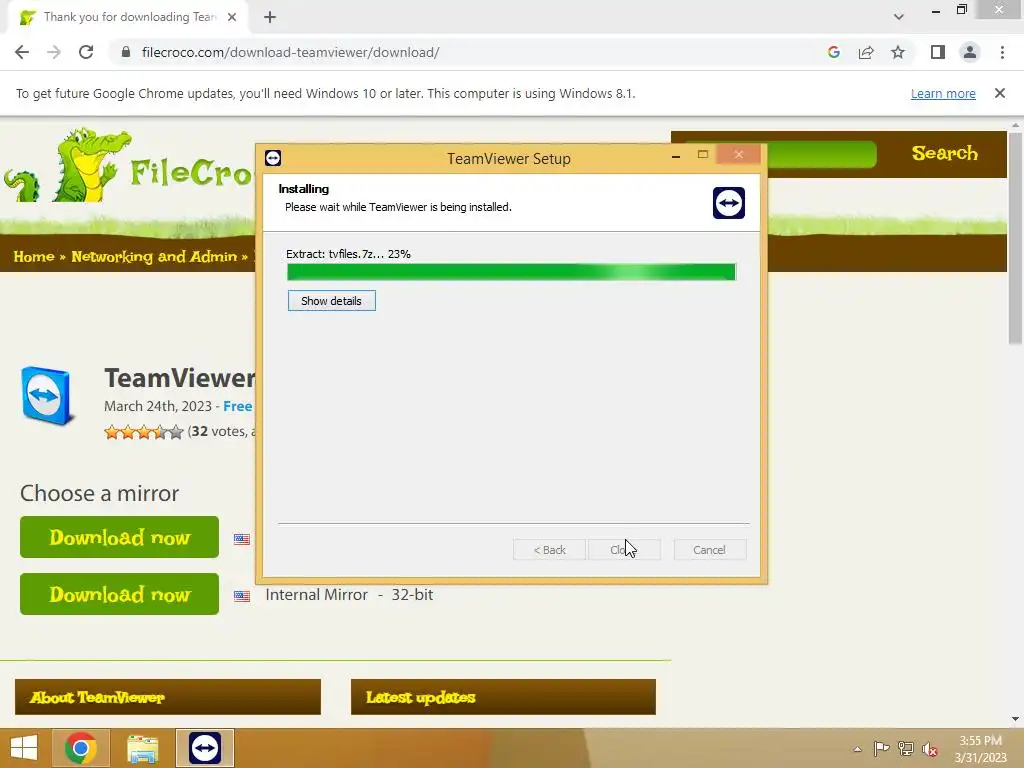This screenshot has width=1024, height=768.
Task: Click the lock icon in address bar
Action: pyautogui.click(x=126, y=52)
